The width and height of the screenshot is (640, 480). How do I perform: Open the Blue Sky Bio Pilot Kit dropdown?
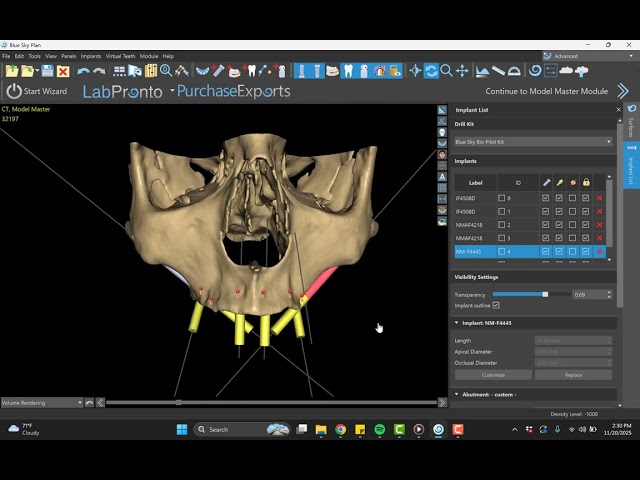pyautogui.click(x=532, y=142)
